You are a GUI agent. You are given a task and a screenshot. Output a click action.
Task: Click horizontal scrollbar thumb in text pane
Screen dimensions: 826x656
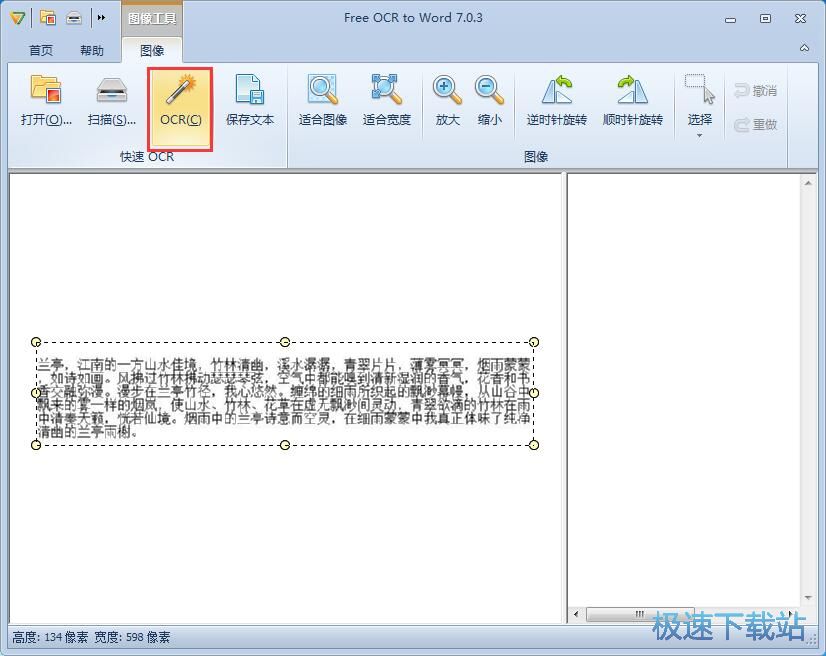click(x=640, y=614)
